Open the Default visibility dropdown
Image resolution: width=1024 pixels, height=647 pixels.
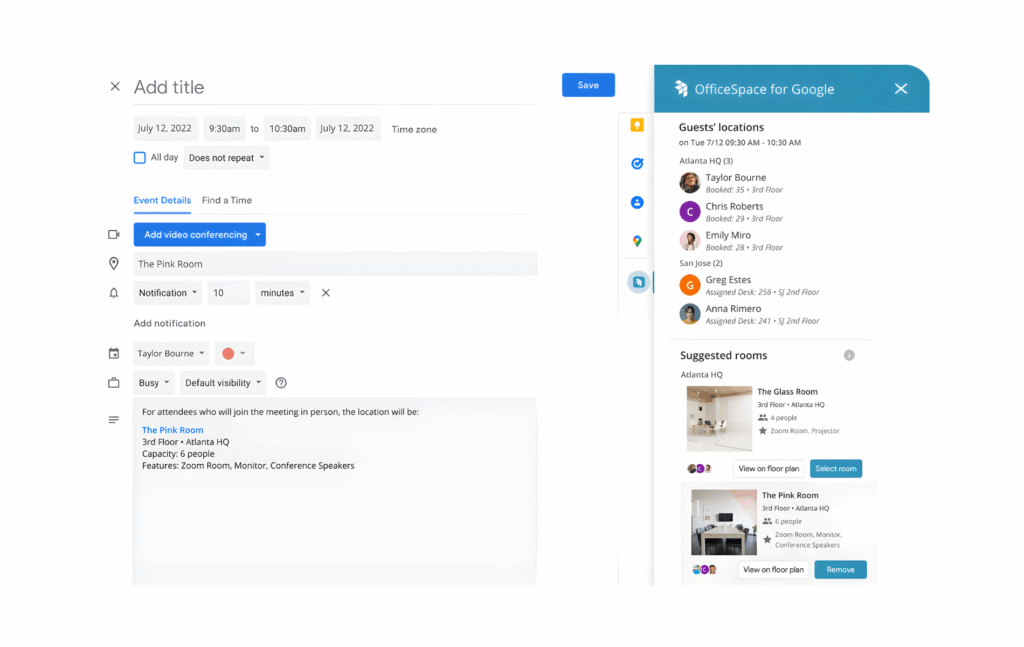(x=222, y=382)
